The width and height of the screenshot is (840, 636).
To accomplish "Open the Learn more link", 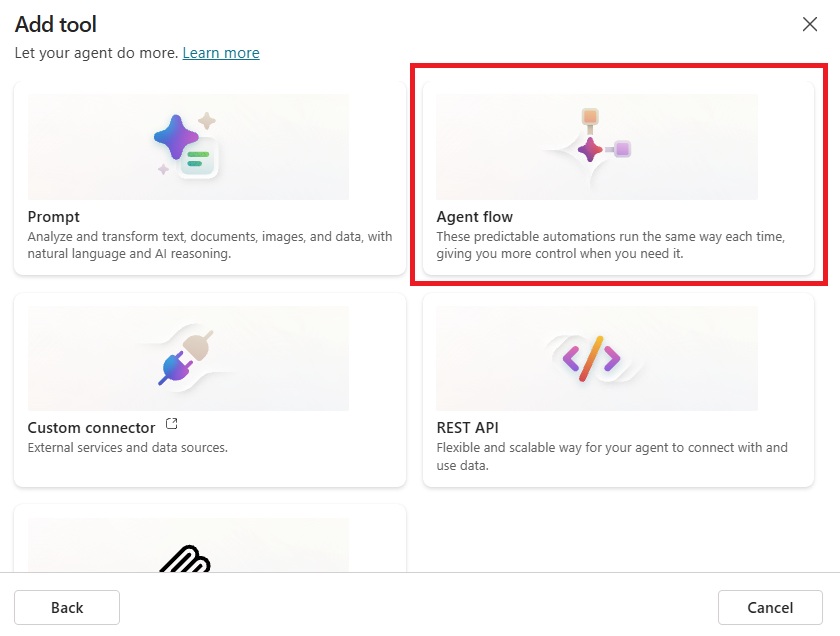I will (221, 53).
